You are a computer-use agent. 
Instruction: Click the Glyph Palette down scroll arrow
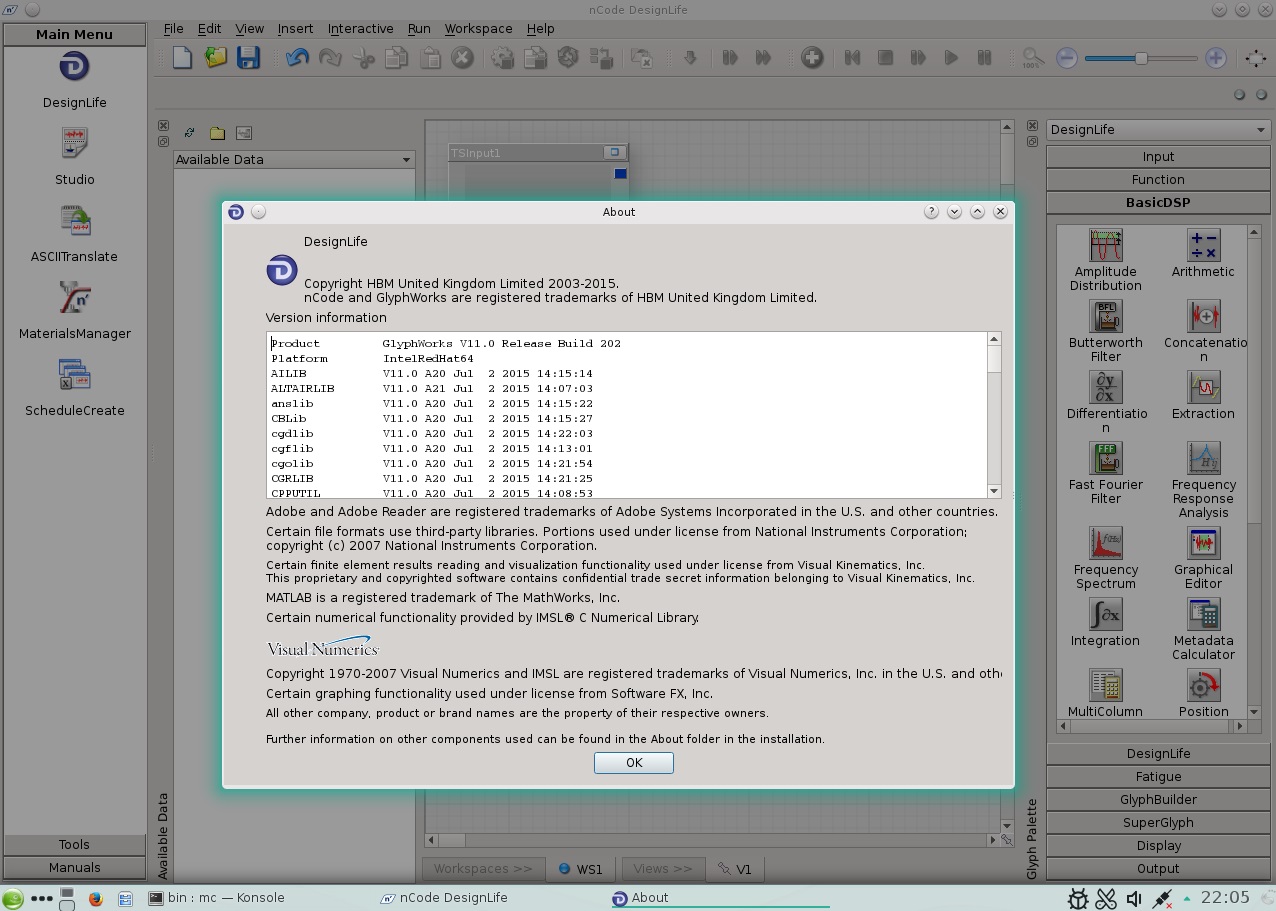tap(1254, 712)
